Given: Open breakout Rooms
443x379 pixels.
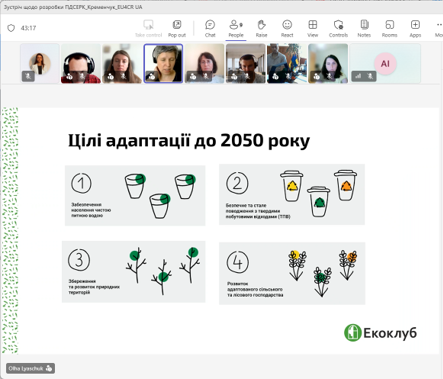Looking at the screenshot, I should [x=389, y=28].
